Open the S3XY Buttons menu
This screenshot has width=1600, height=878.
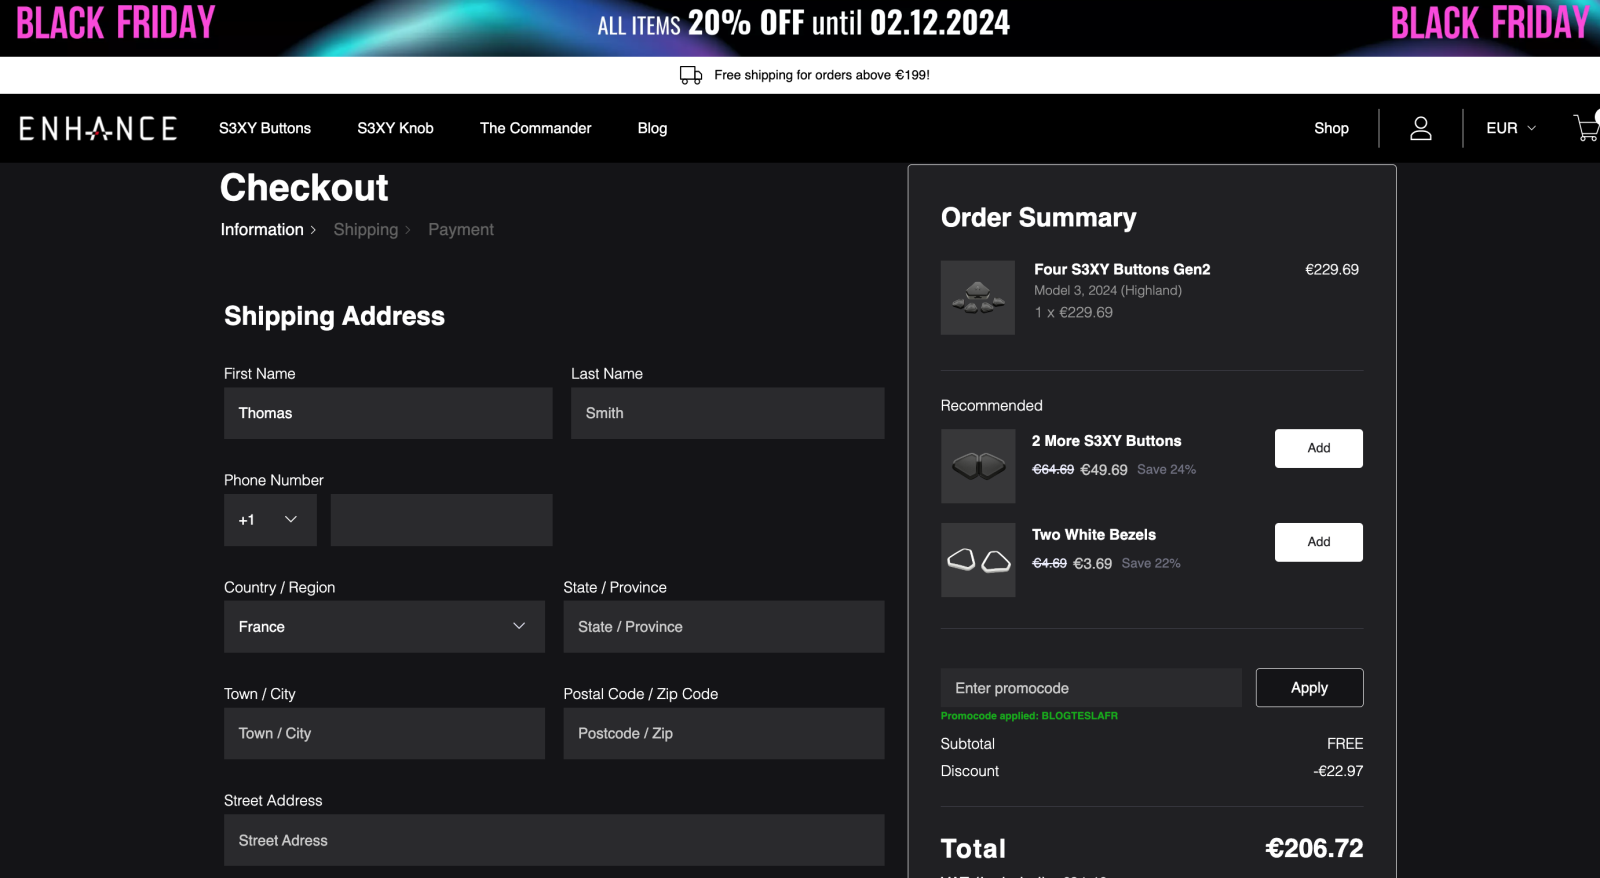pyautogui.click(x=265, y=128)
